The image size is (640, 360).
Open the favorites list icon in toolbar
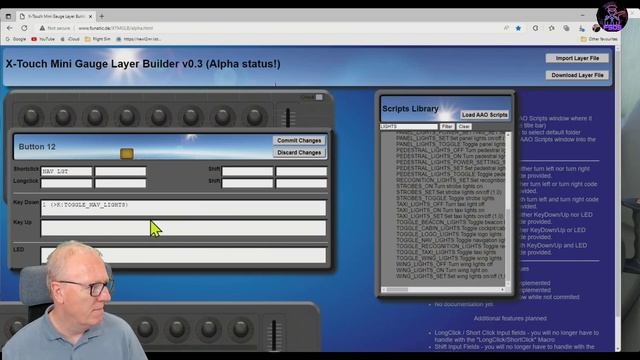point(551,28)
